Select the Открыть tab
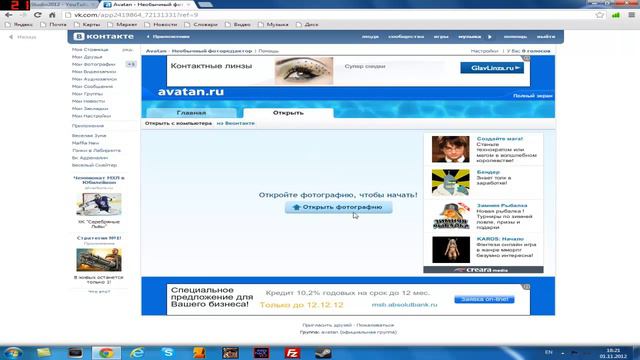 288,113
